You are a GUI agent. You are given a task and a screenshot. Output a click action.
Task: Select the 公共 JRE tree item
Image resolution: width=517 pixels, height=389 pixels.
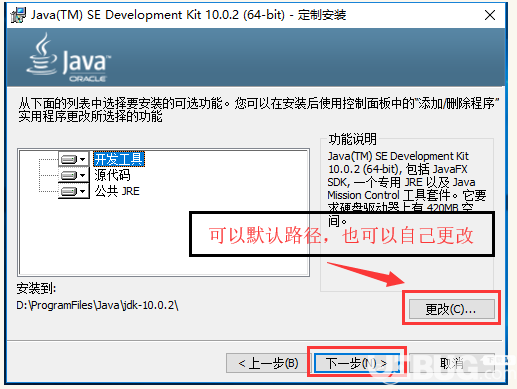117,191
